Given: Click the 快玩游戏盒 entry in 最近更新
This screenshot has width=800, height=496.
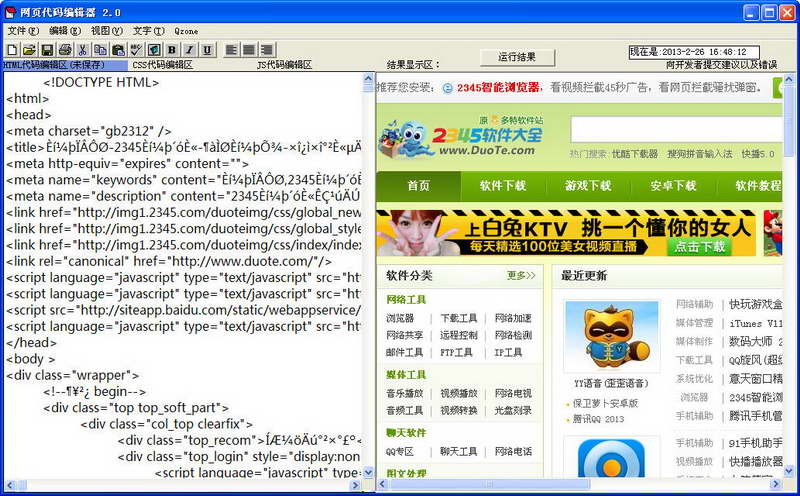Looking at the screenshot, I should coord(756,305).
